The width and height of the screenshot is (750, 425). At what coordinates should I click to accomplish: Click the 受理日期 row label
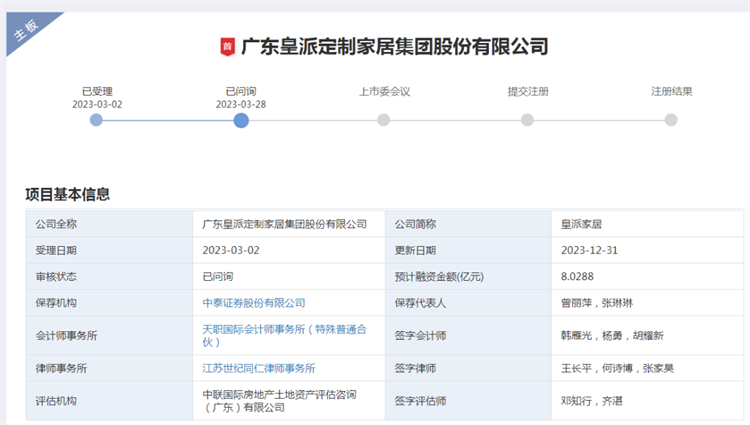[56, 250]
